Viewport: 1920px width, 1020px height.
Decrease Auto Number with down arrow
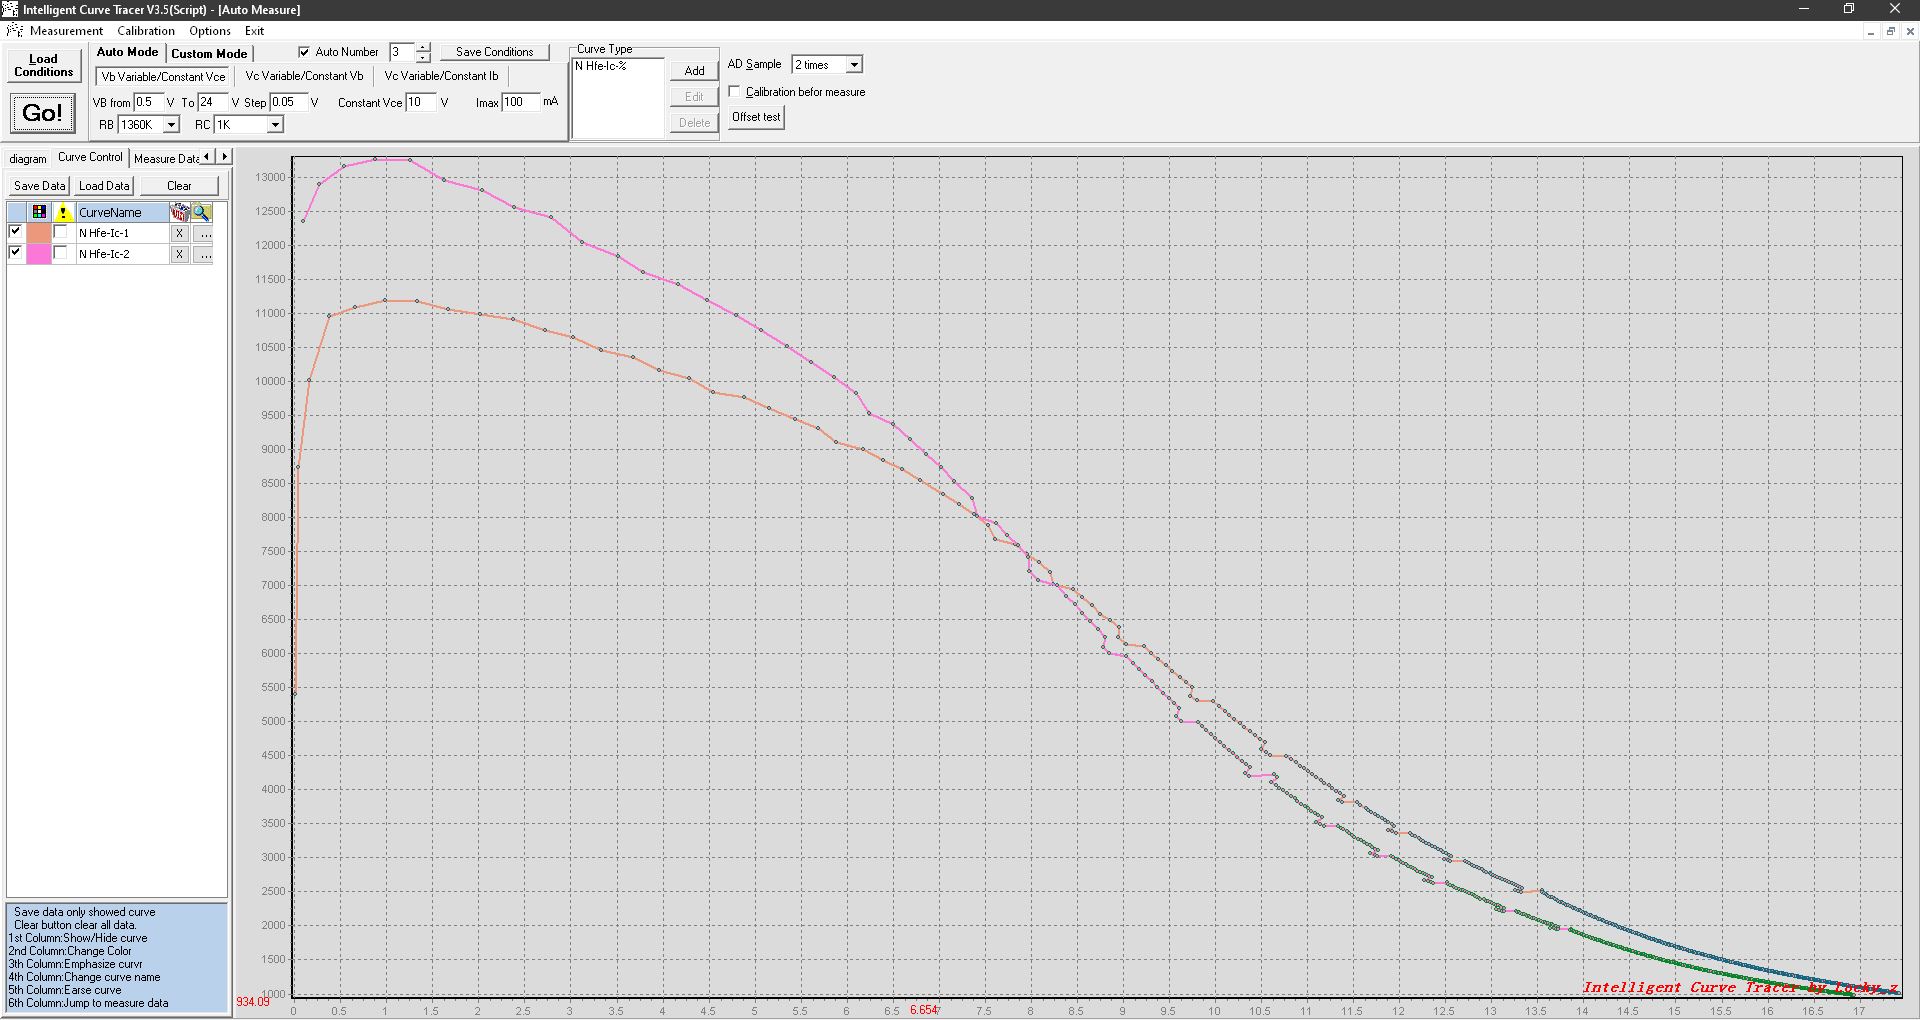pyautogui.click(x=423, y=57)
